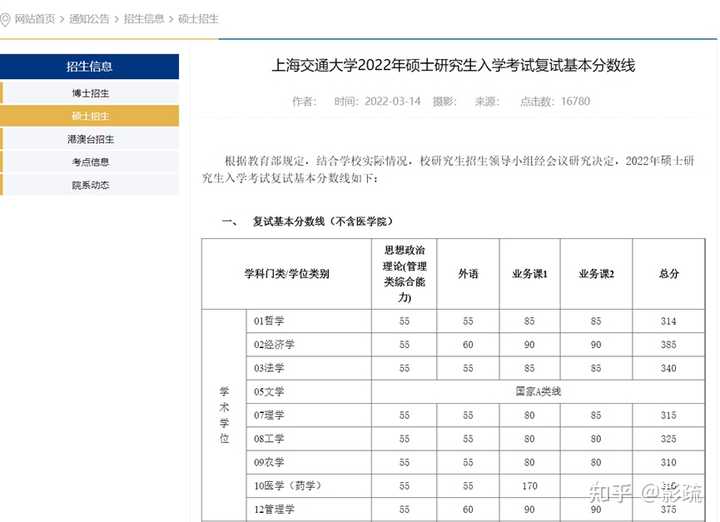Click the 学术学位 vertical row label
The height and width of the screenshot is (522, 720).
click(x=224, y=415)
